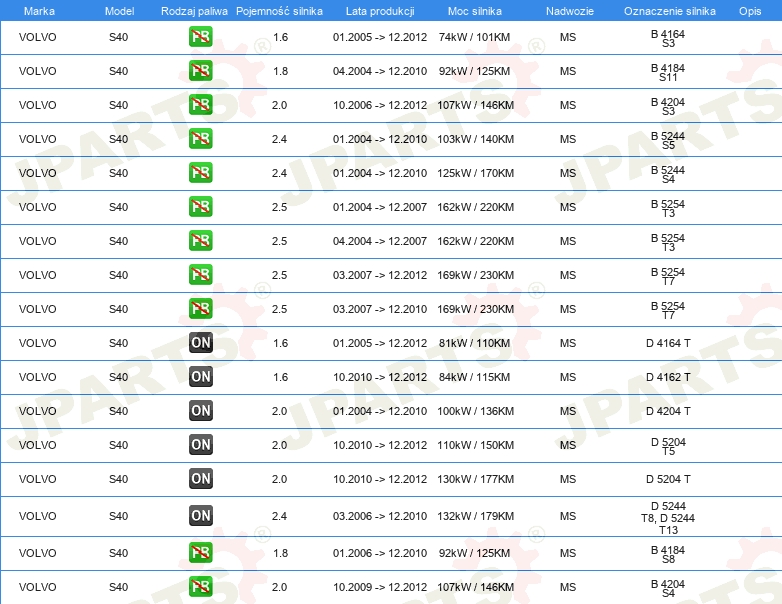Click VOLVO in the 74kW / 101KM row
Image resolution: width=782 pixels, height=604 pixels.
[37, 37]
